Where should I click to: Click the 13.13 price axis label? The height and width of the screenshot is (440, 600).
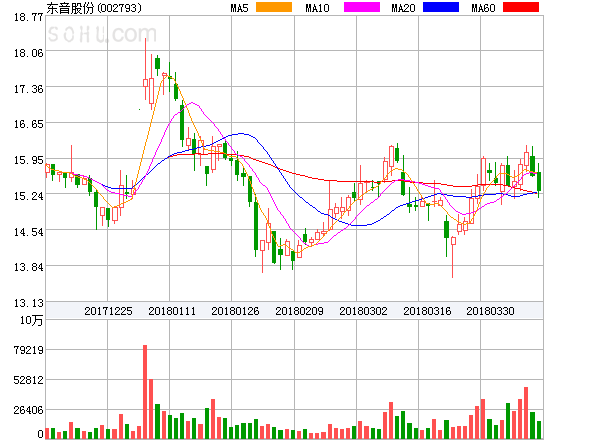(x=29, y=303)
